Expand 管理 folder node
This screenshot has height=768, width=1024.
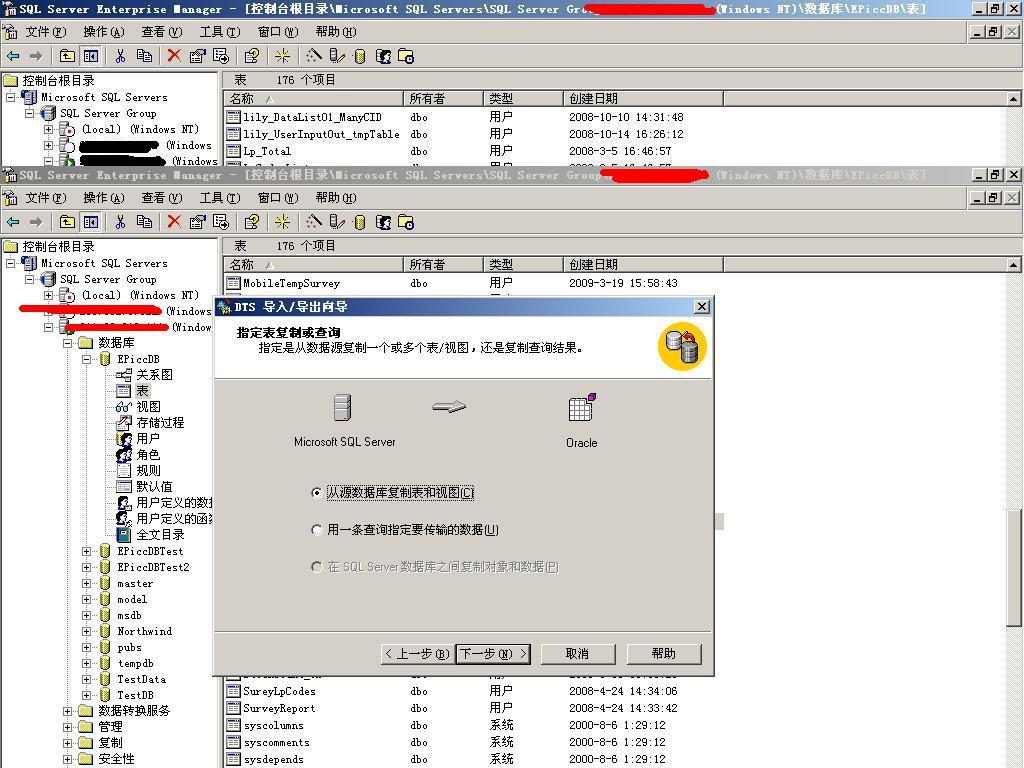coord(67,727)
